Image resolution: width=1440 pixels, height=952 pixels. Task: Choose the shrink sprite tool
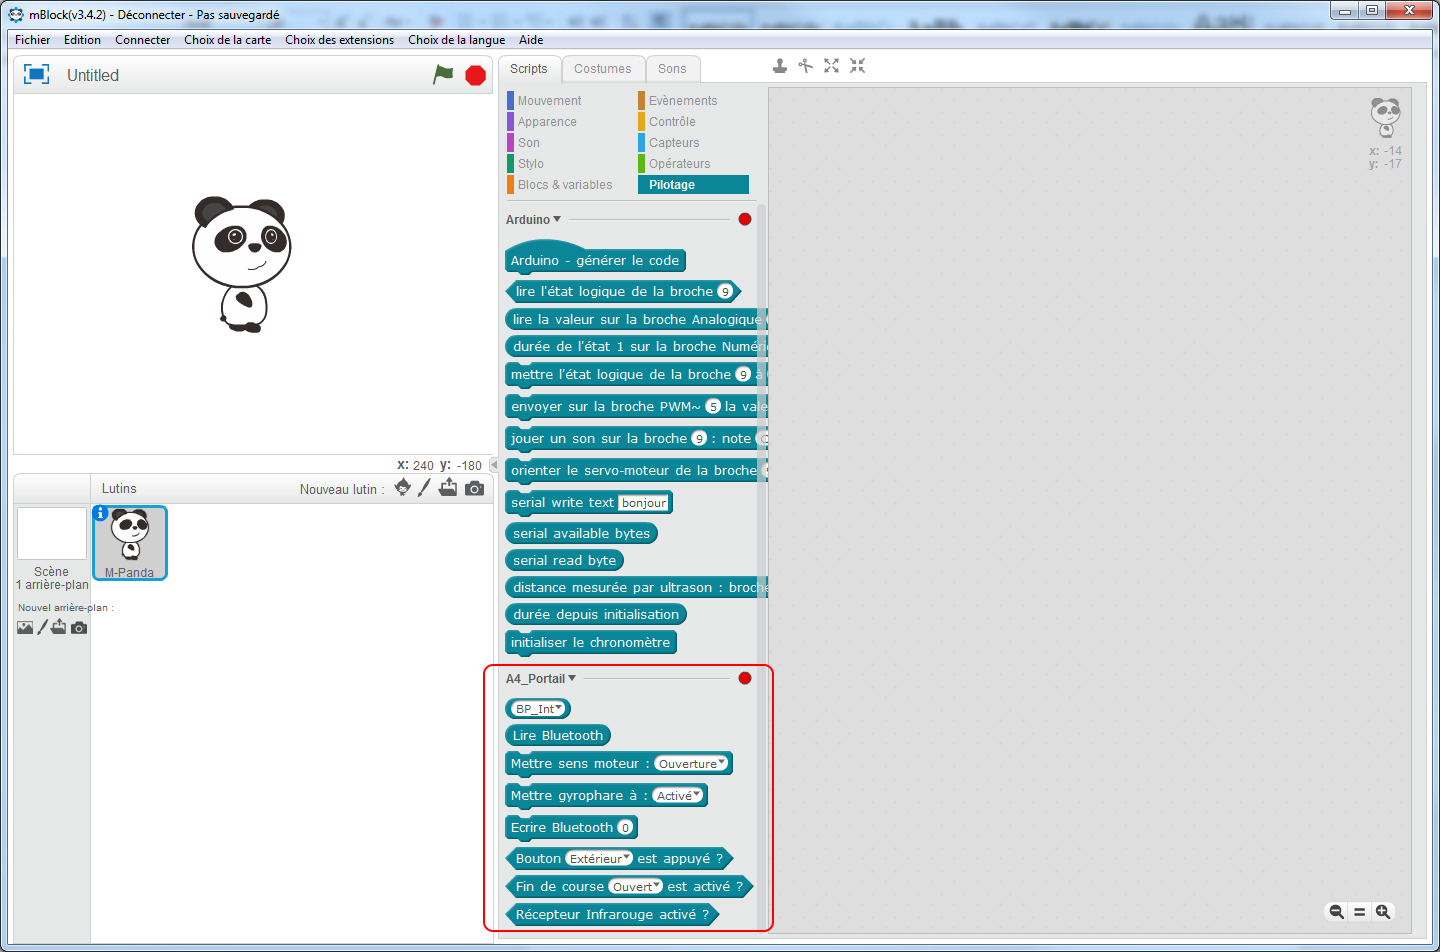coord(857,66)
